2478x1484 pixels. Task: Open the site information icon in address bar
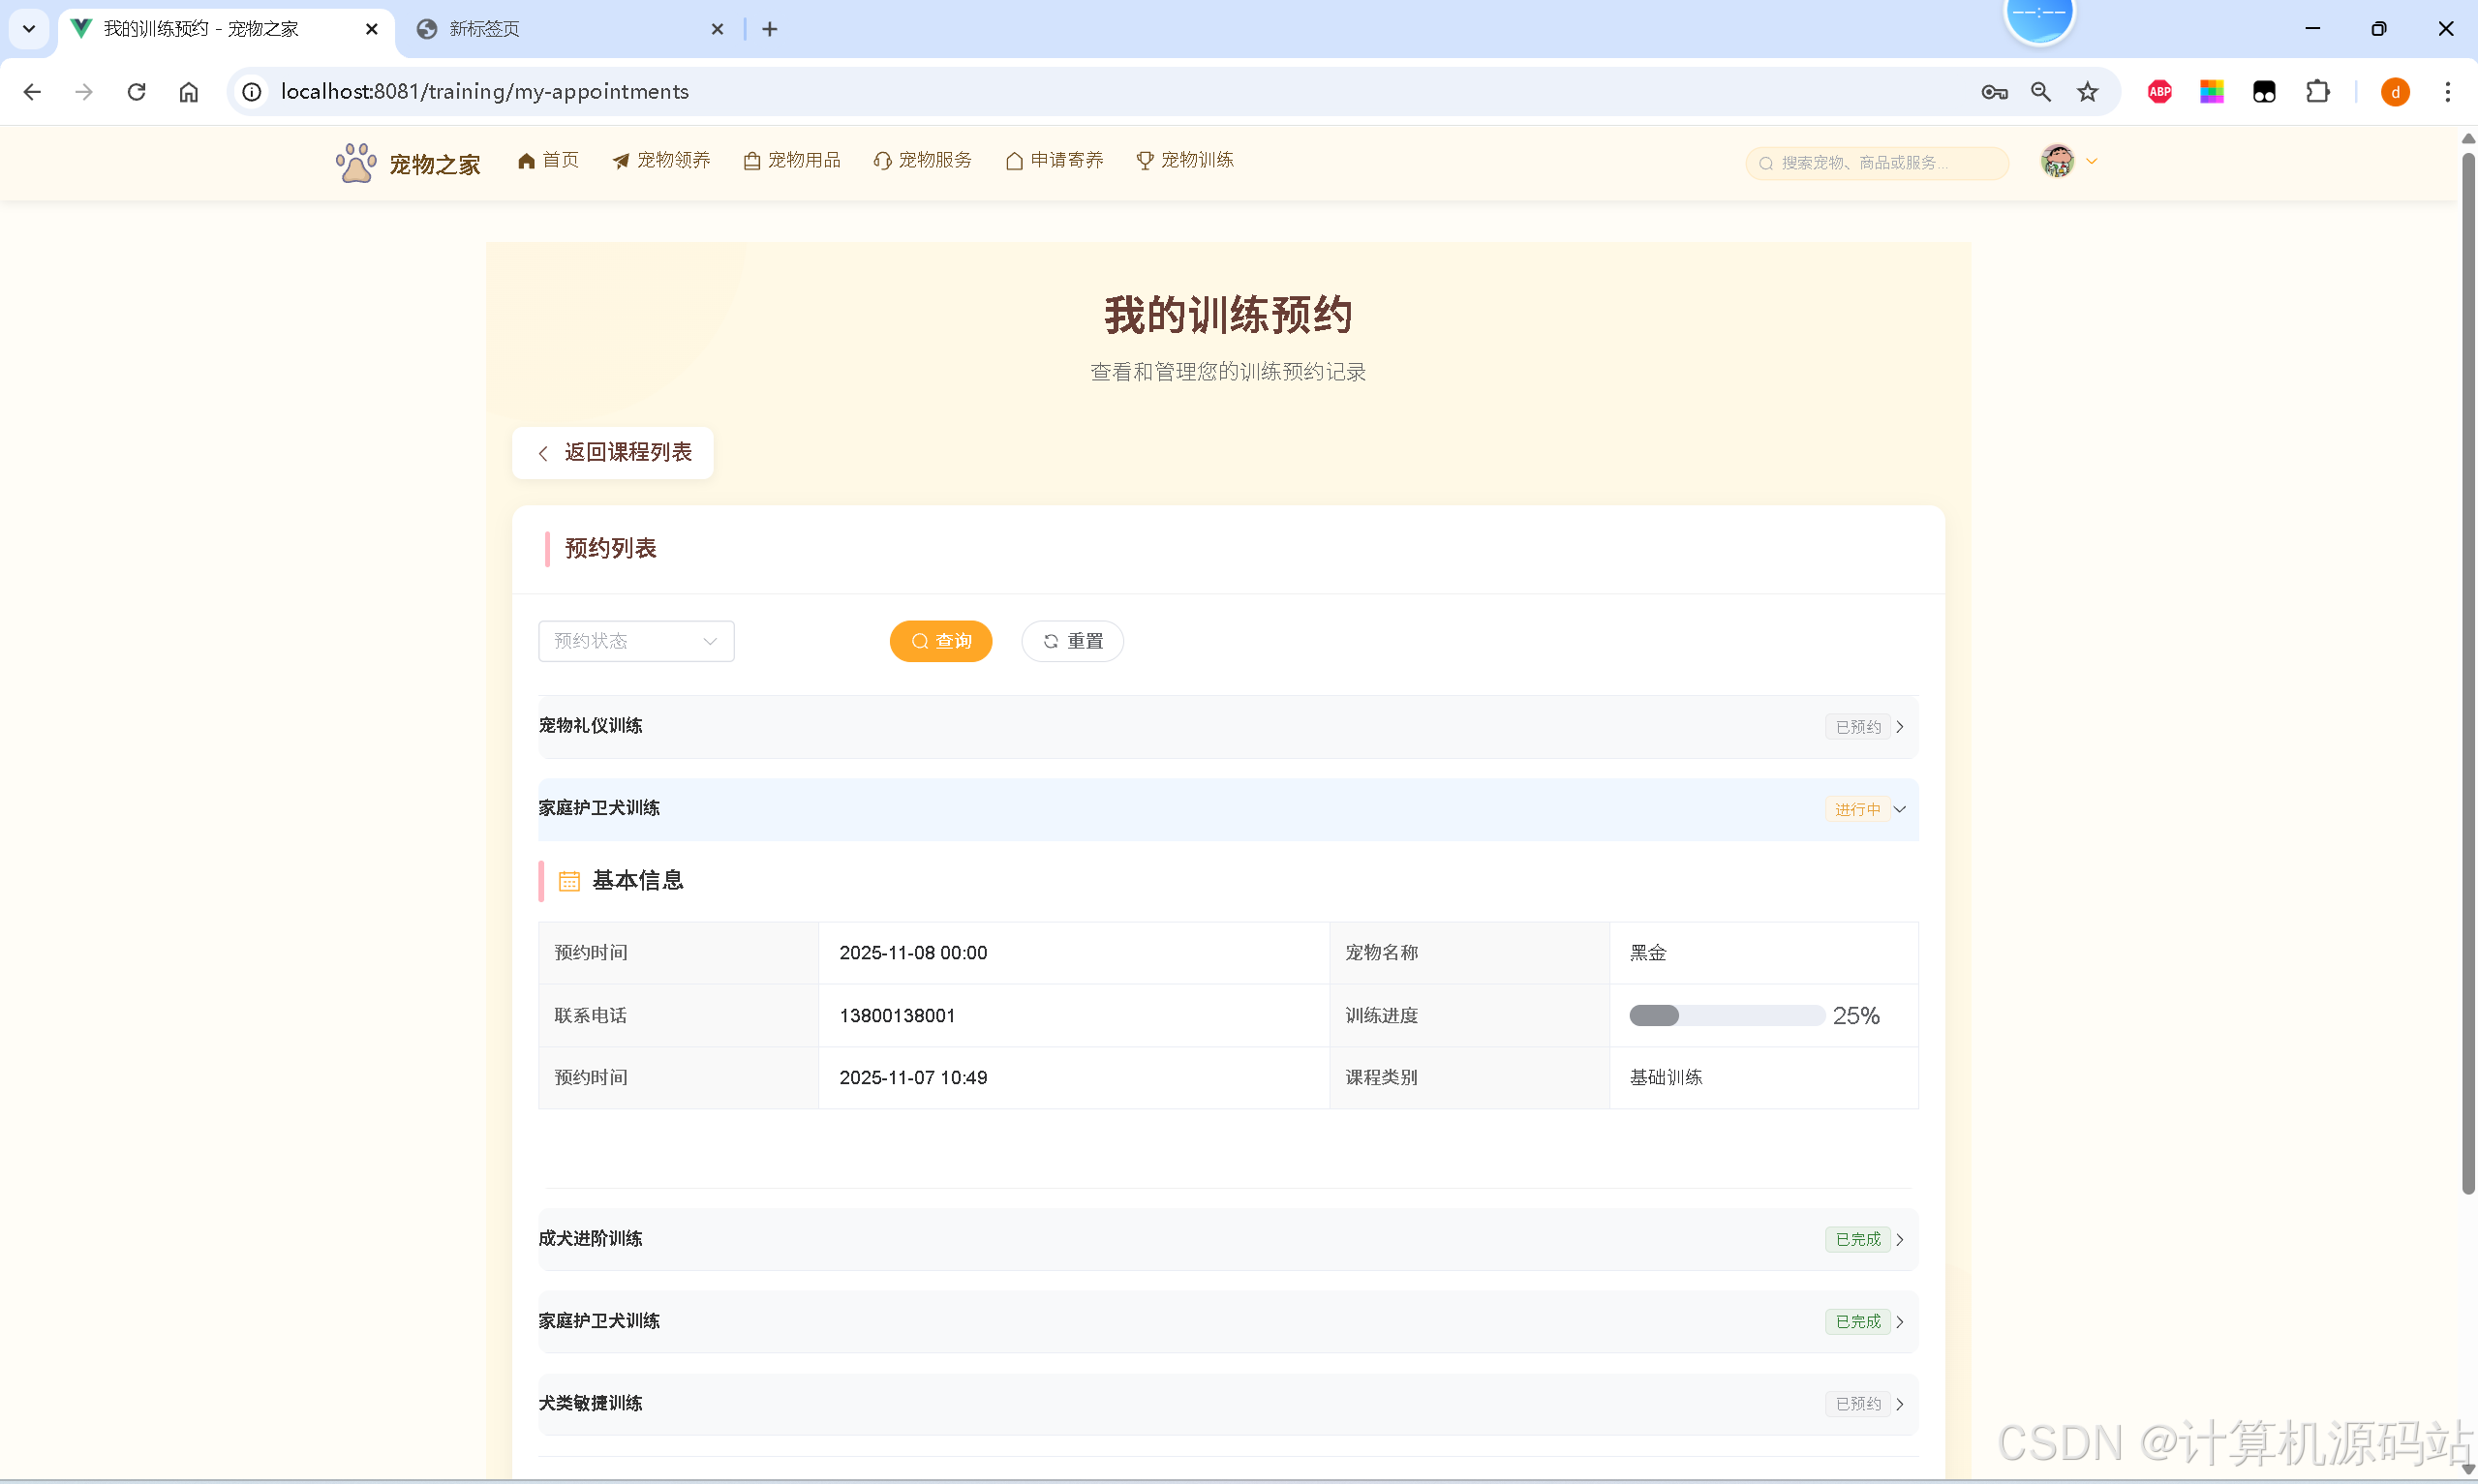(x=252, y=92)
